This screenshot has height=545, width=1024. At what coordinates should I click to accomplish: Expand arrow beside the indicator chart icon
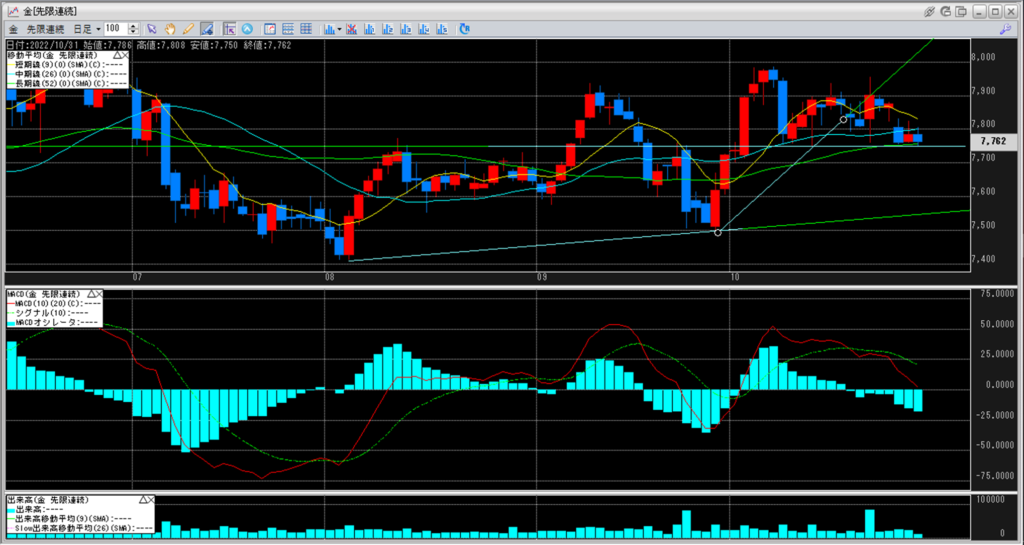click(340, 29)
